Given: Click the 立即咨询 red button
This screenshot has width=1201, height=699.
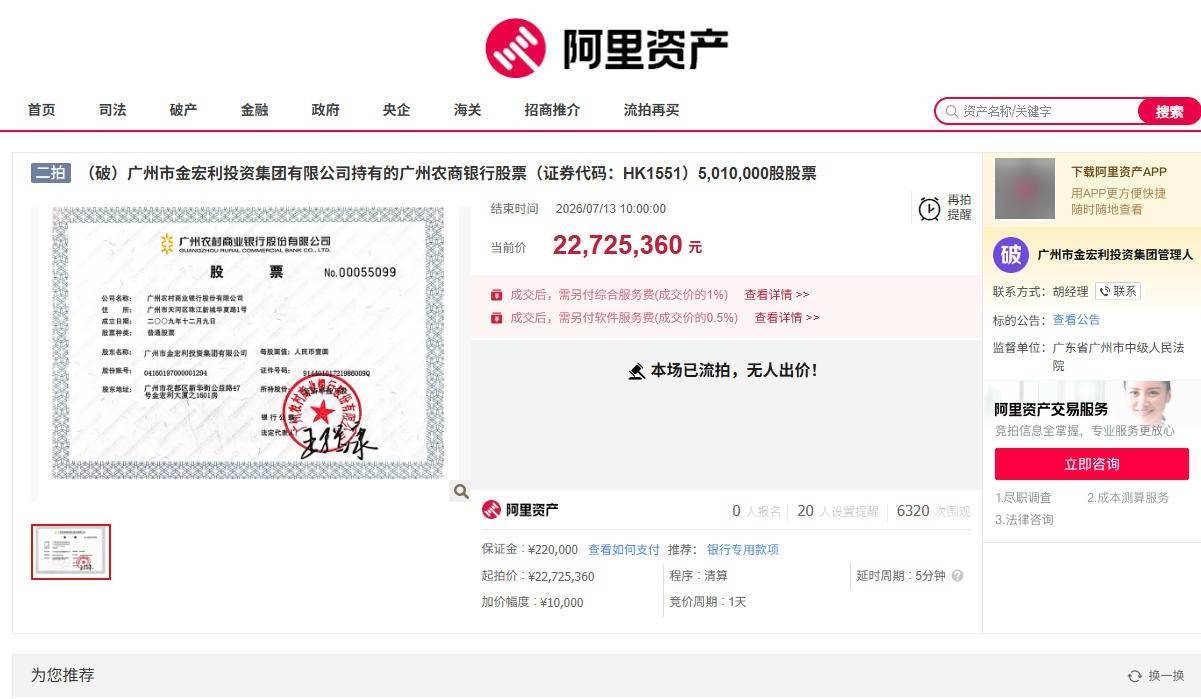Looking at the screenshot, I should (x=1092, y=464).
